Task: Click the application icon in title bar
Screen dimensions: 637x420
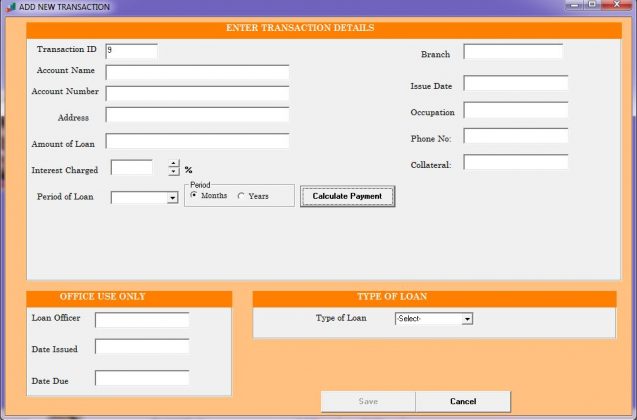Action: tap(9, 6)
